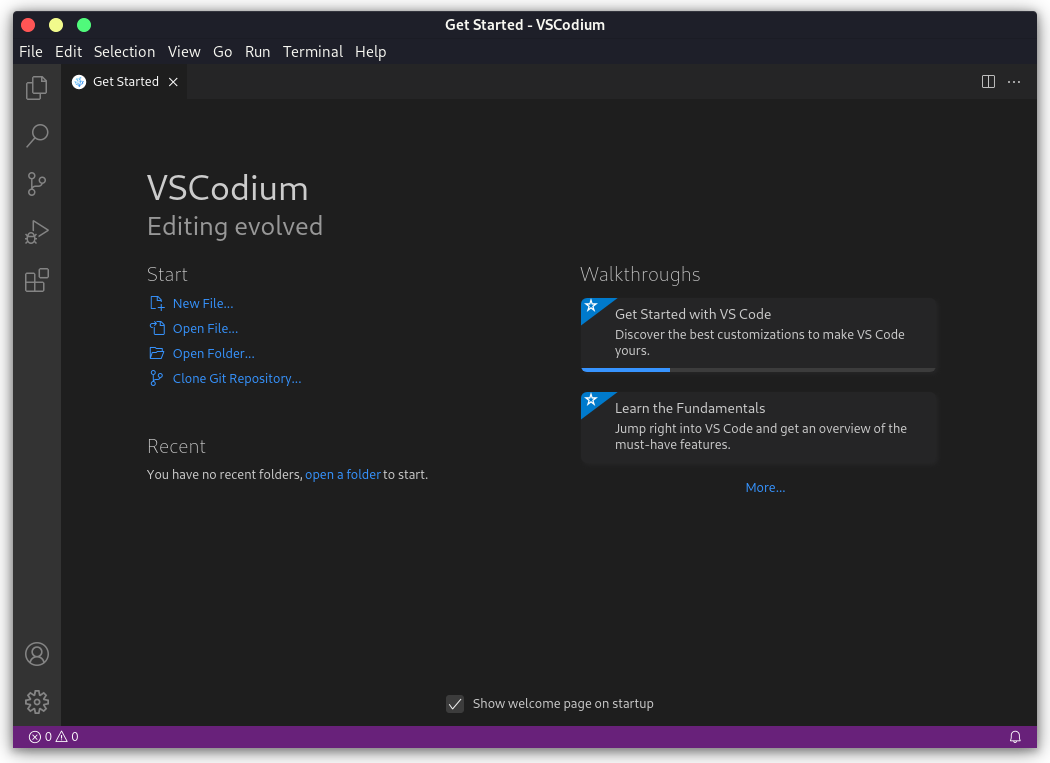This screenshot has width=1050, height=763.
Task: Open the editor More Actions ellipsis menu
Action: pos(1014,82)
